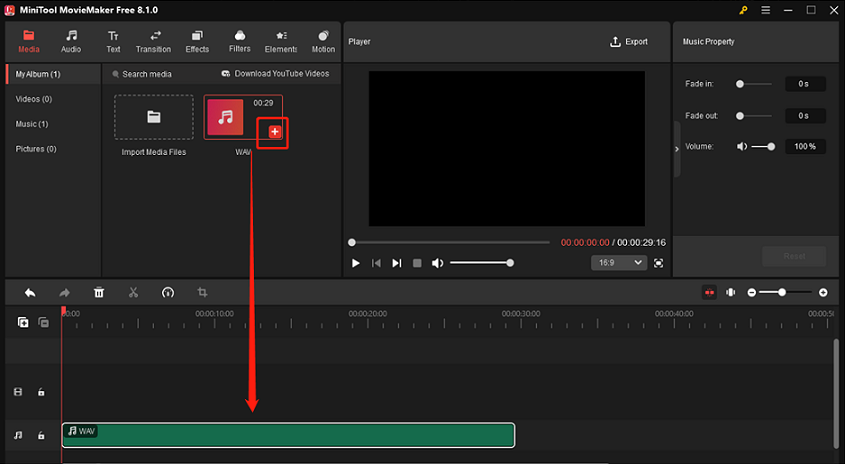Adjust the Fade out slider

pos(754,116)
